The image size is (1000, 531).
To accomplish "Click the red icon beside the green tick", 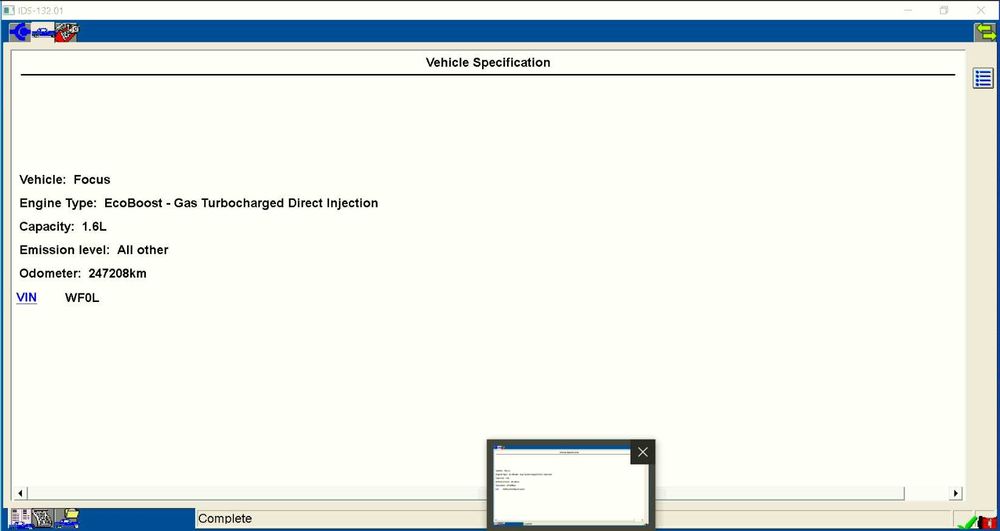I will coord(987,522).
